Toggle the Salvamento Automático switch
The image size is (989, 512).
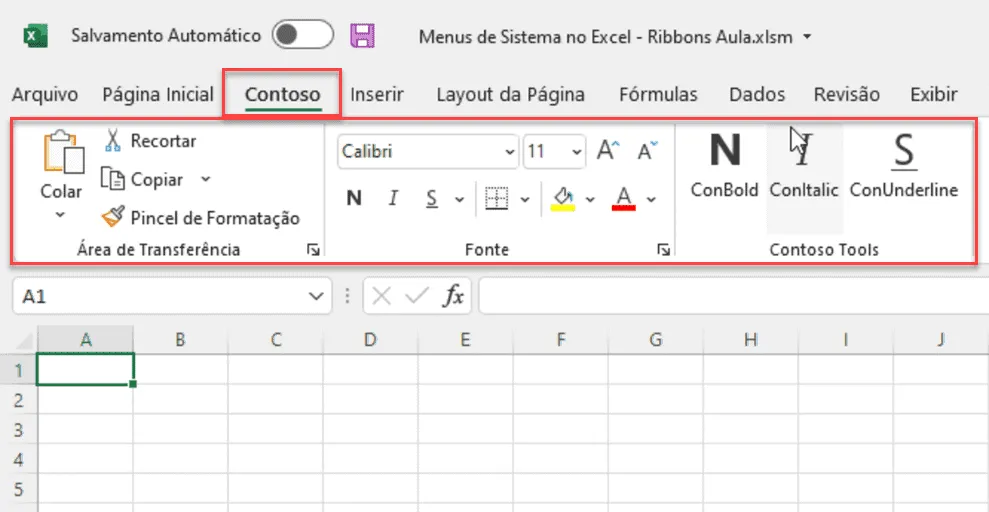point(303,35)
